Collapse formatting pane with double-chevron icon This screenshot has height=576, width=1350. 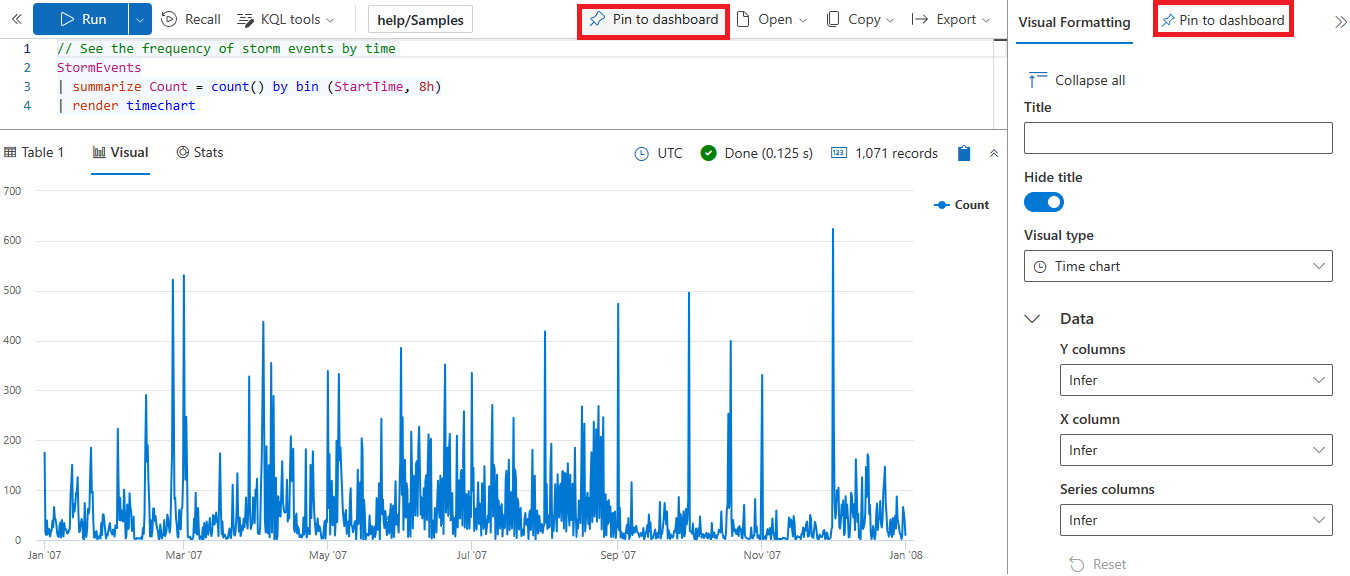click(x=1340, y=21)
